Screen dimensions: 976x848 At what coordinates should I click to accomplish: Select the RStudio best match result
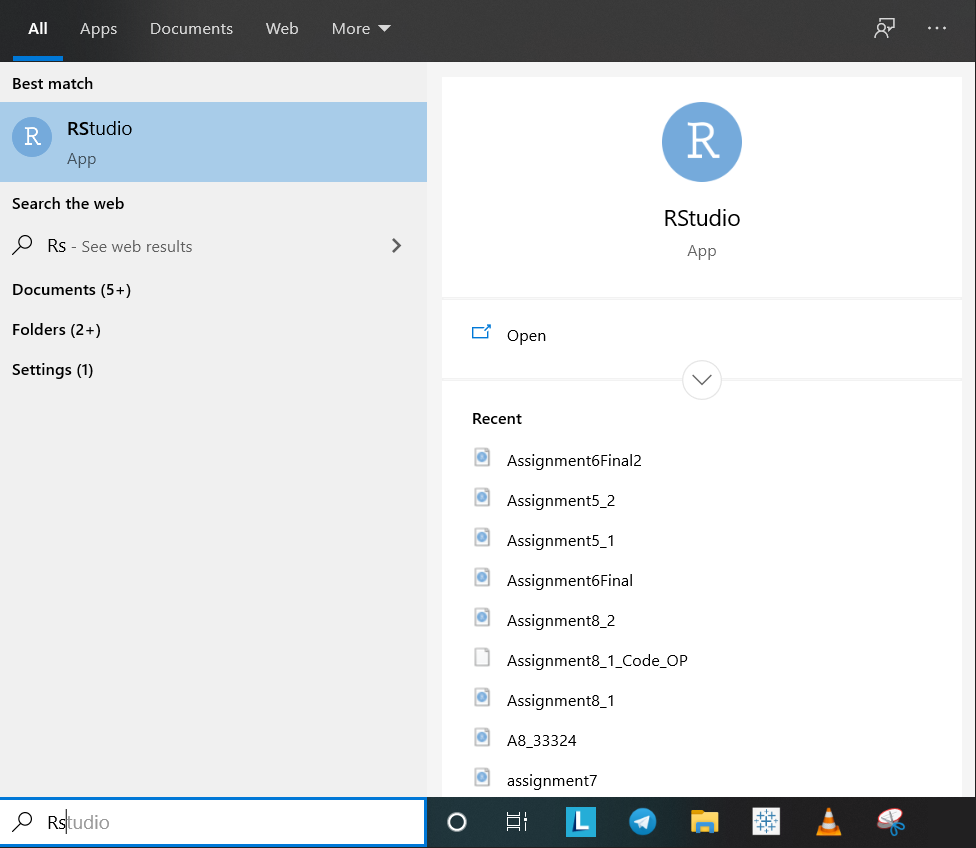(213, 142)
